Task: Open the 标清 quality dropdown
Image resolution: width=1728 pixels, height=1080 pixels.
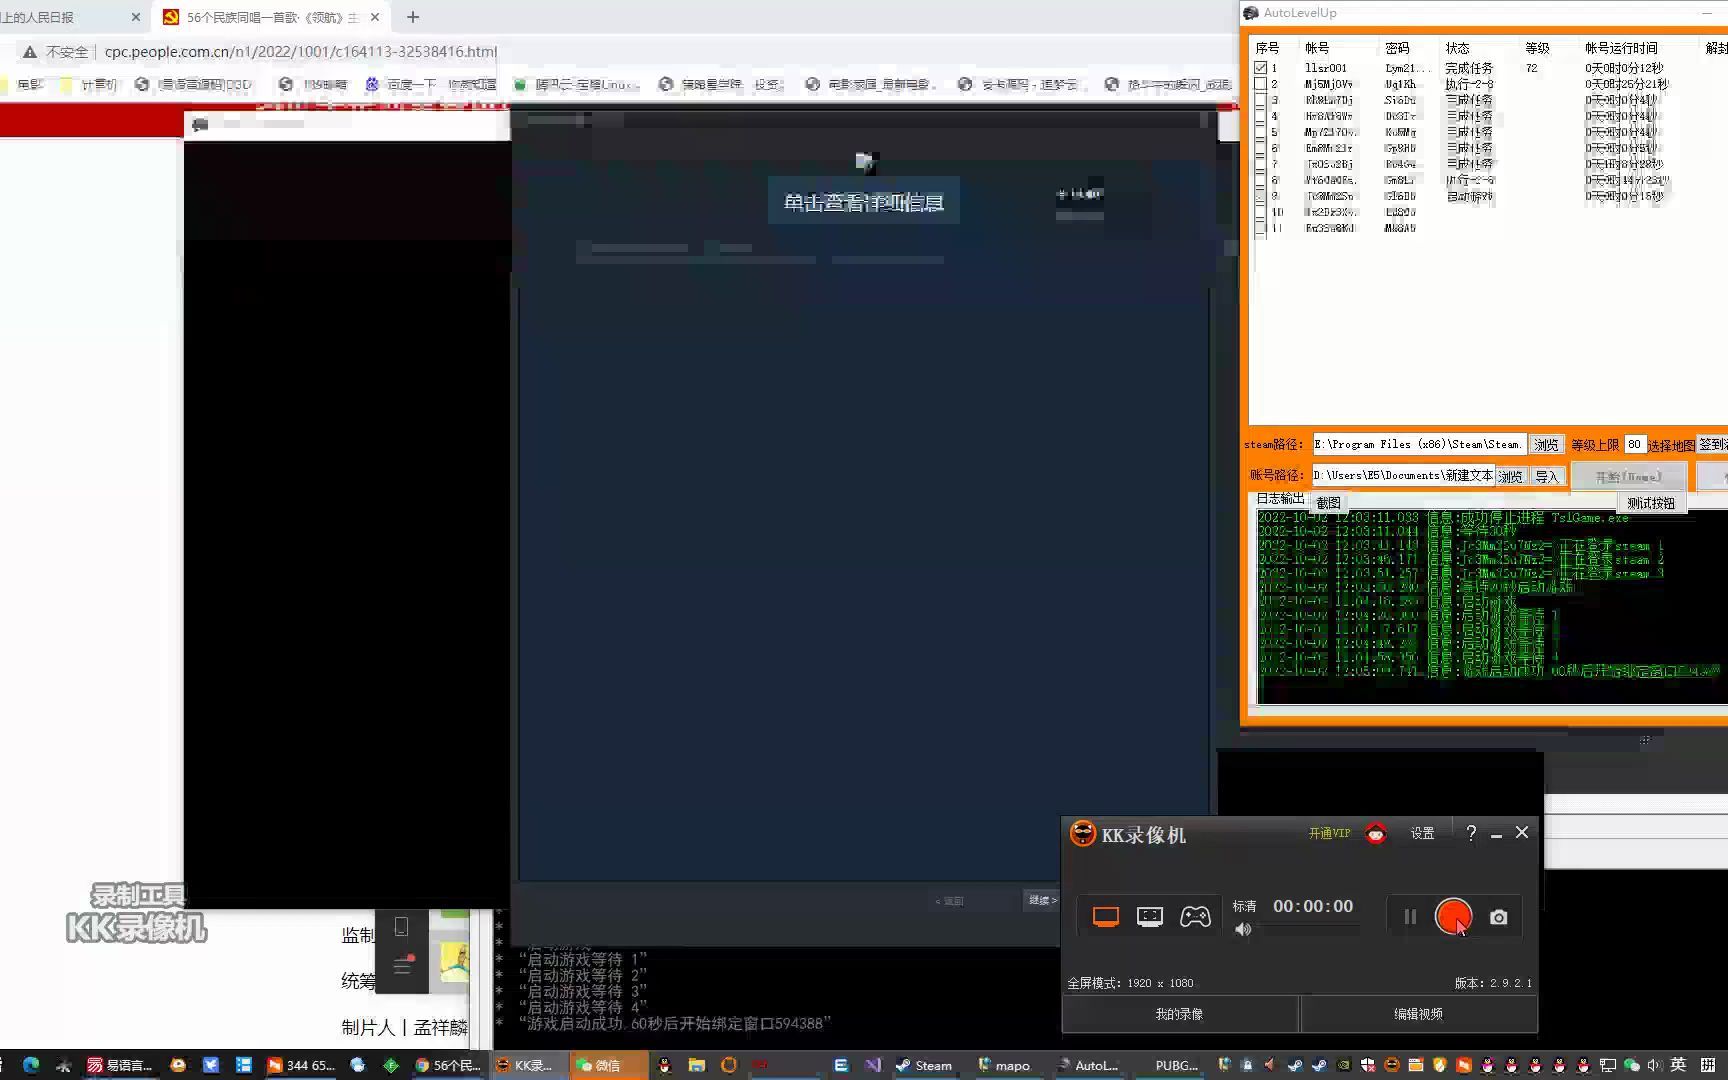Action: (1245, 906)
